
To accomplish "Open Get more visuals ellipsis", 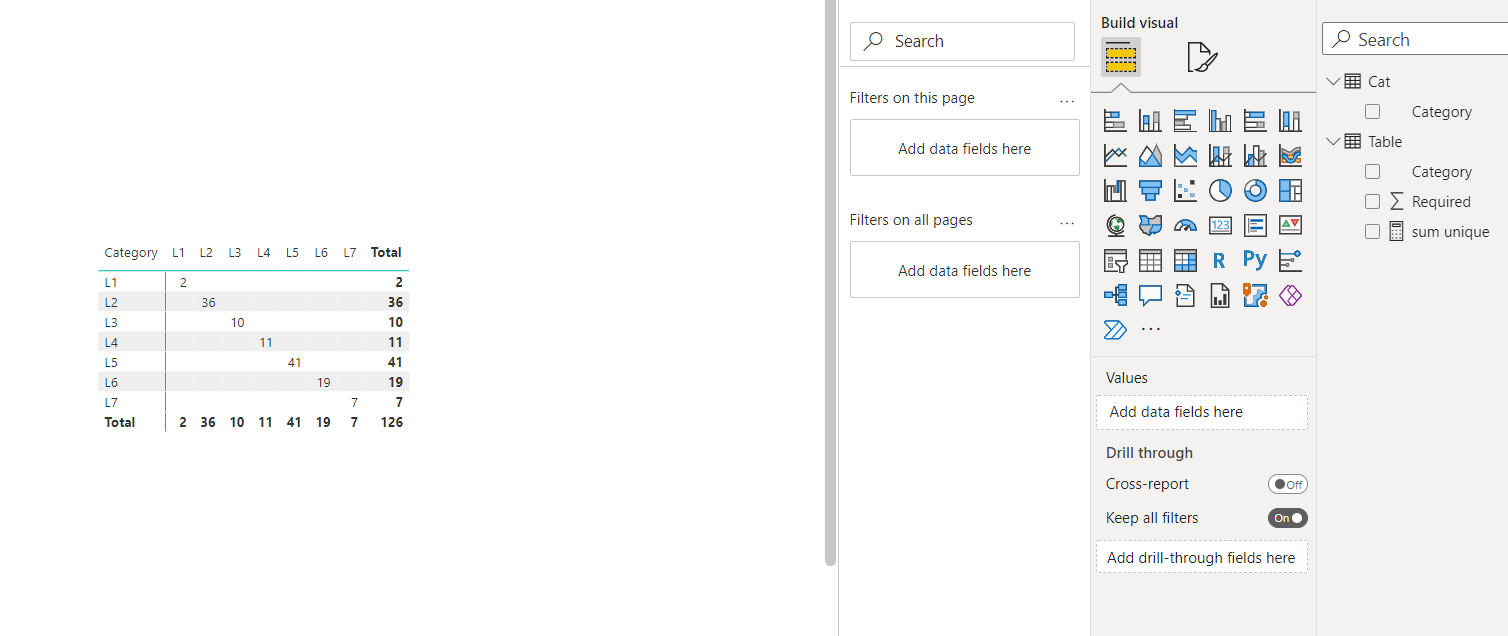I will pos(1151,329).
